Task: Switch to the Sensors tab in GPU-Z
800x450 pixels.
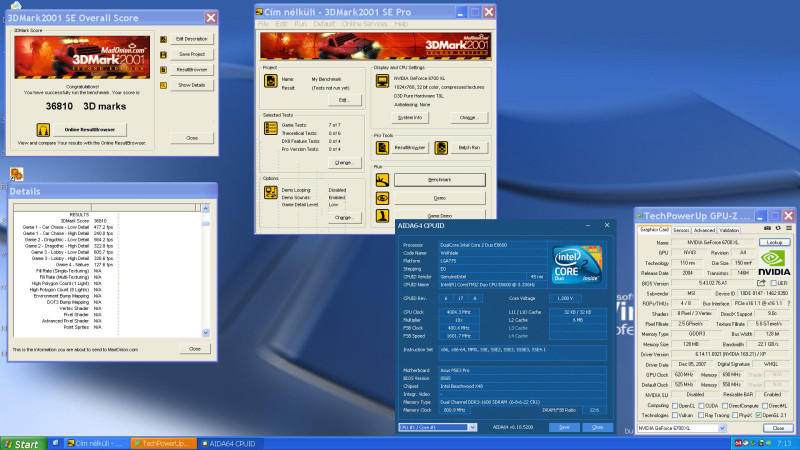Action: 681,230
